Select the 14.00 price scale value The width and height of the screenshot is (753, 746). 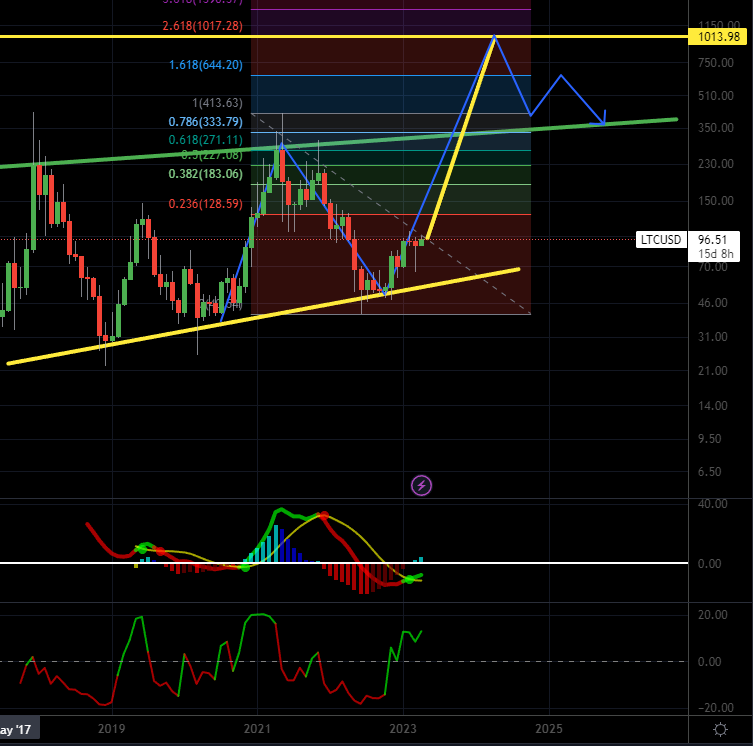point(713,406)
